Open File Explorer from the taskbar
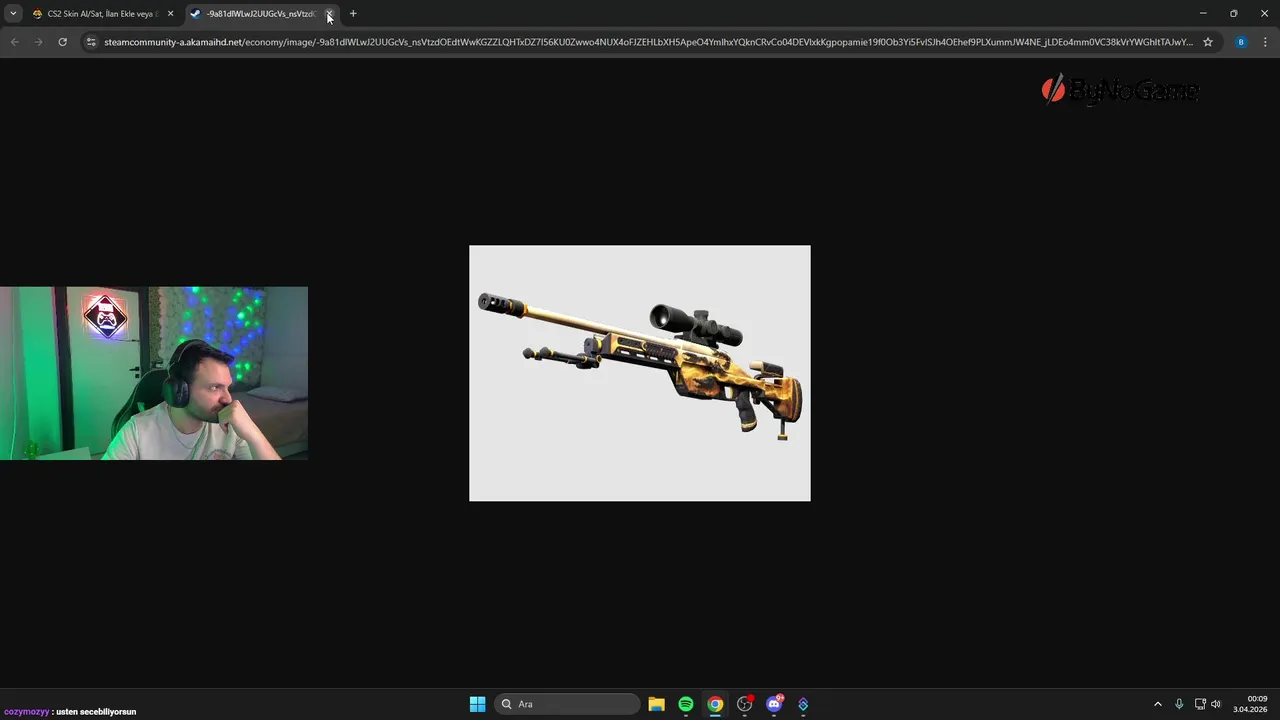 pyautogui.click(x=656, y=704)
